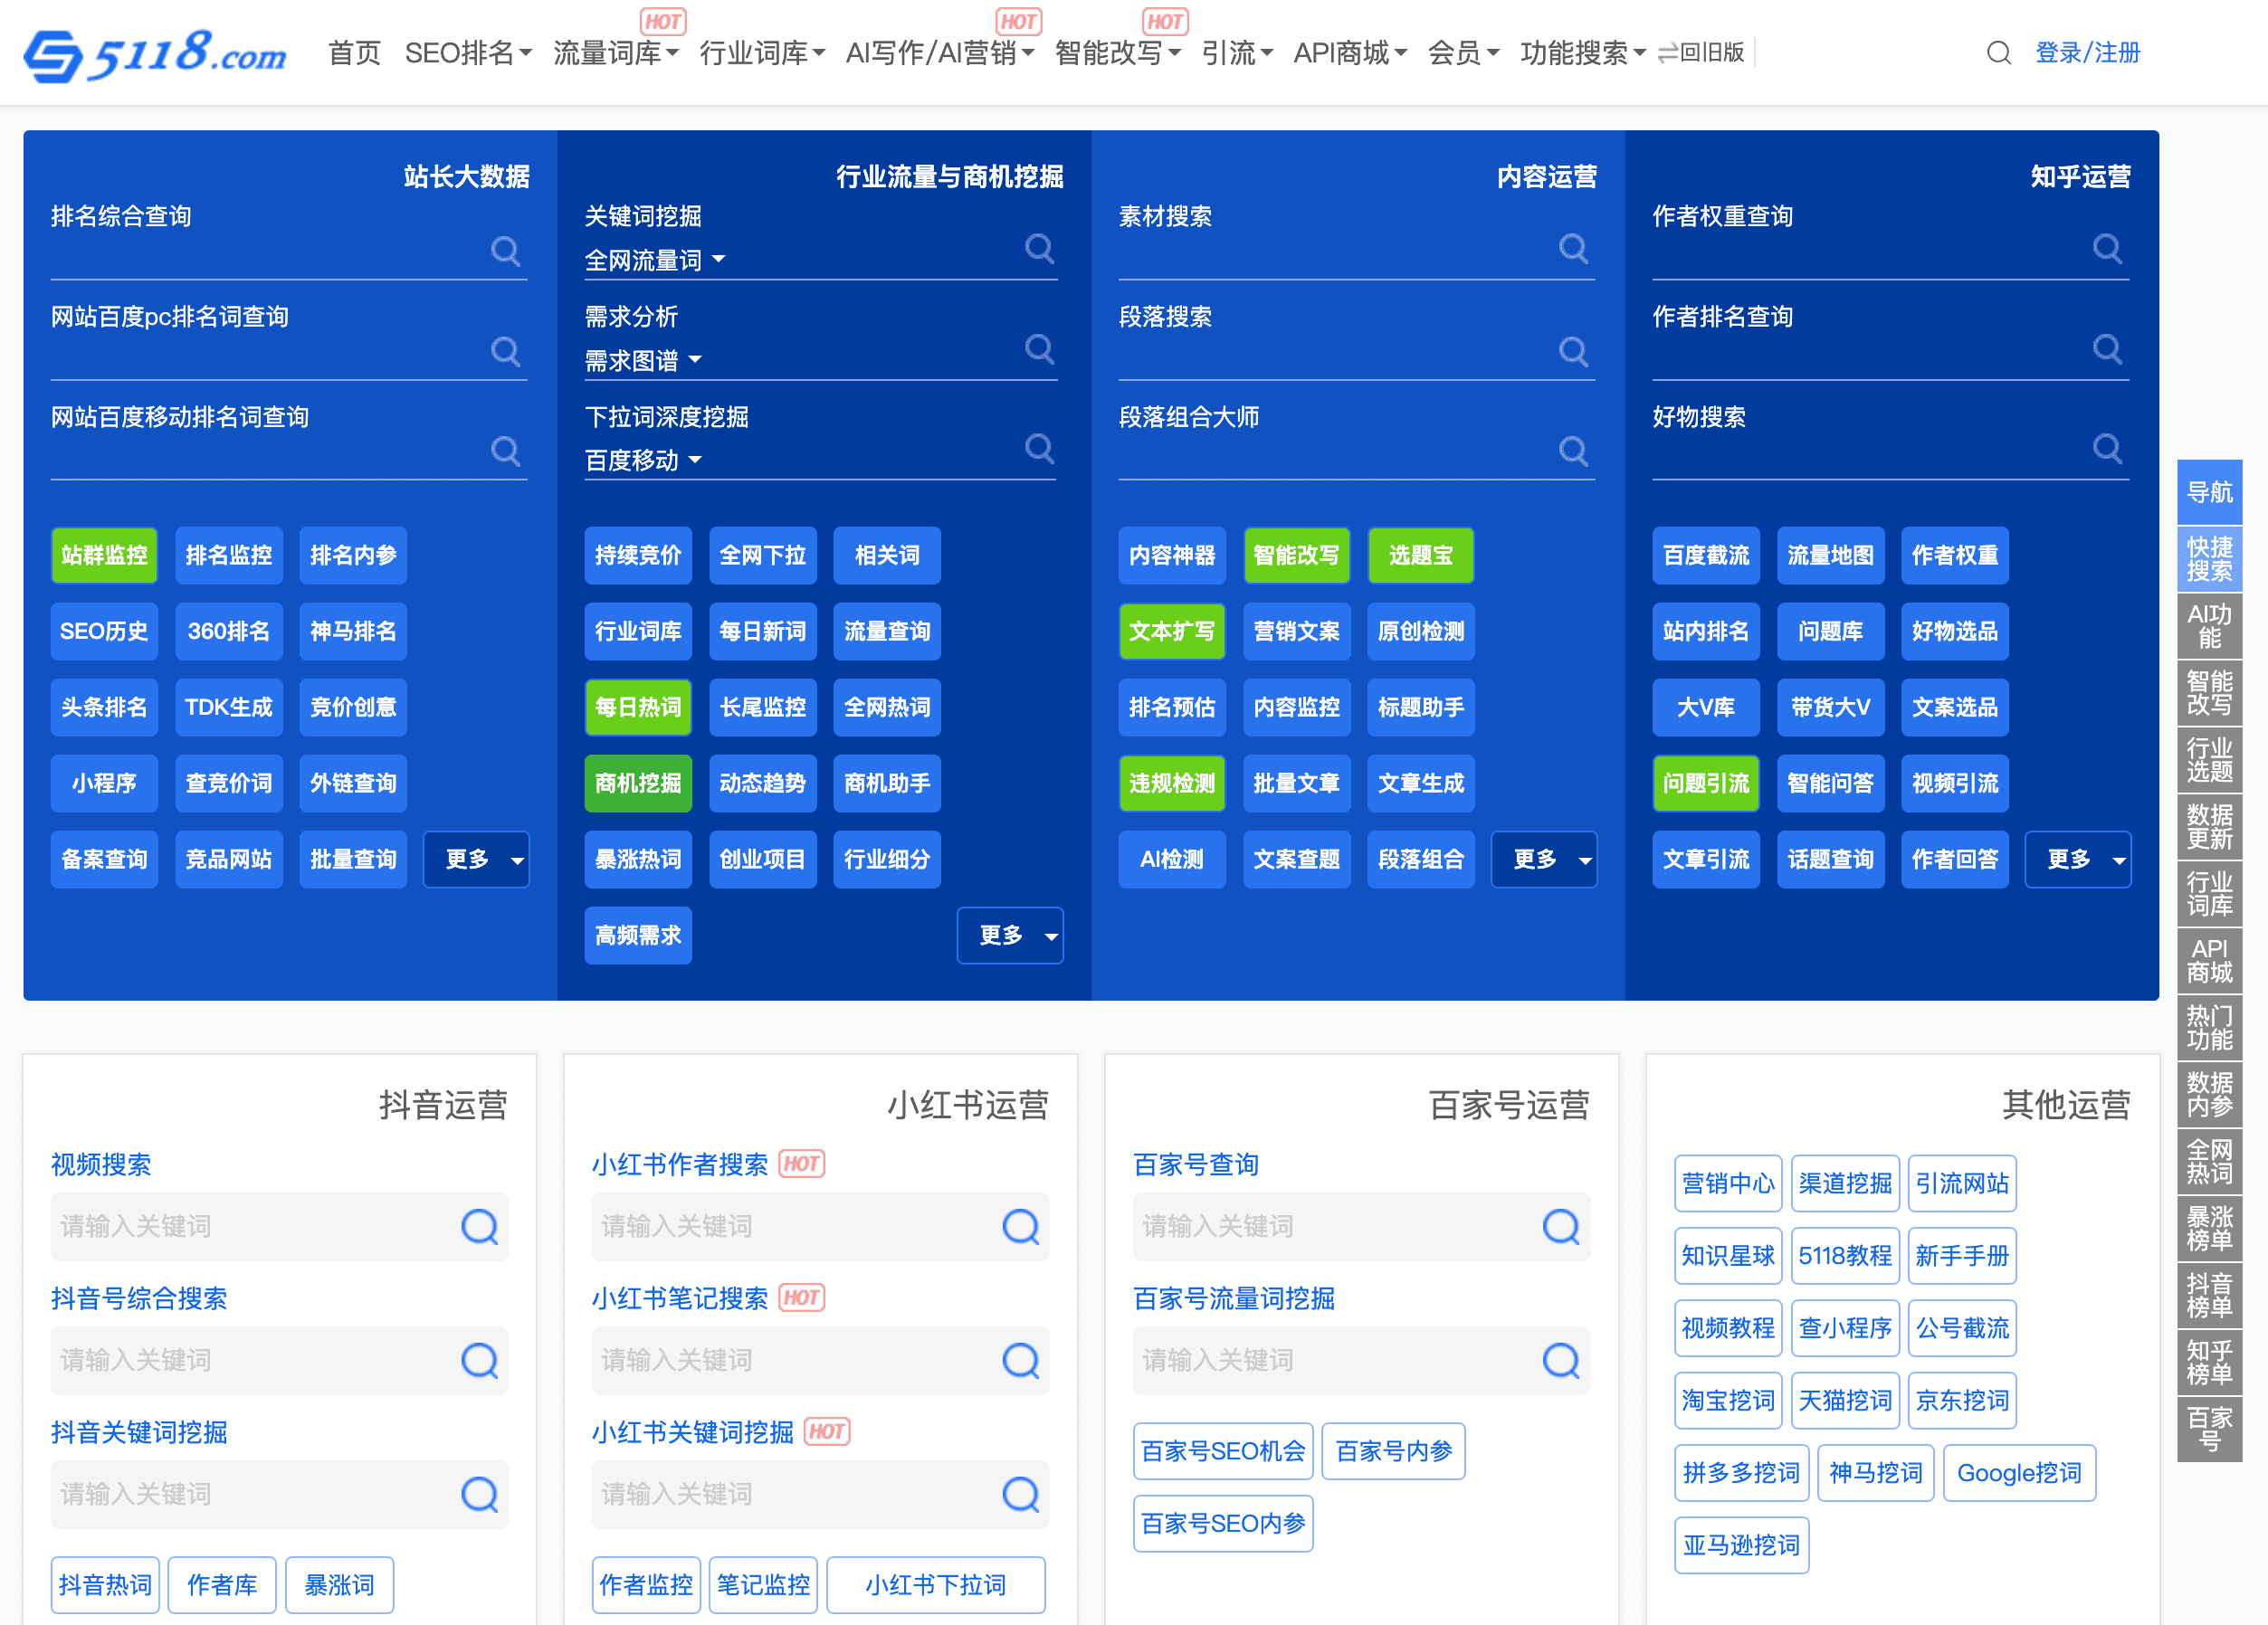Expand the SEO排名 nav menu
The width and height of the screenshot is (2268, 1625).
468,53
